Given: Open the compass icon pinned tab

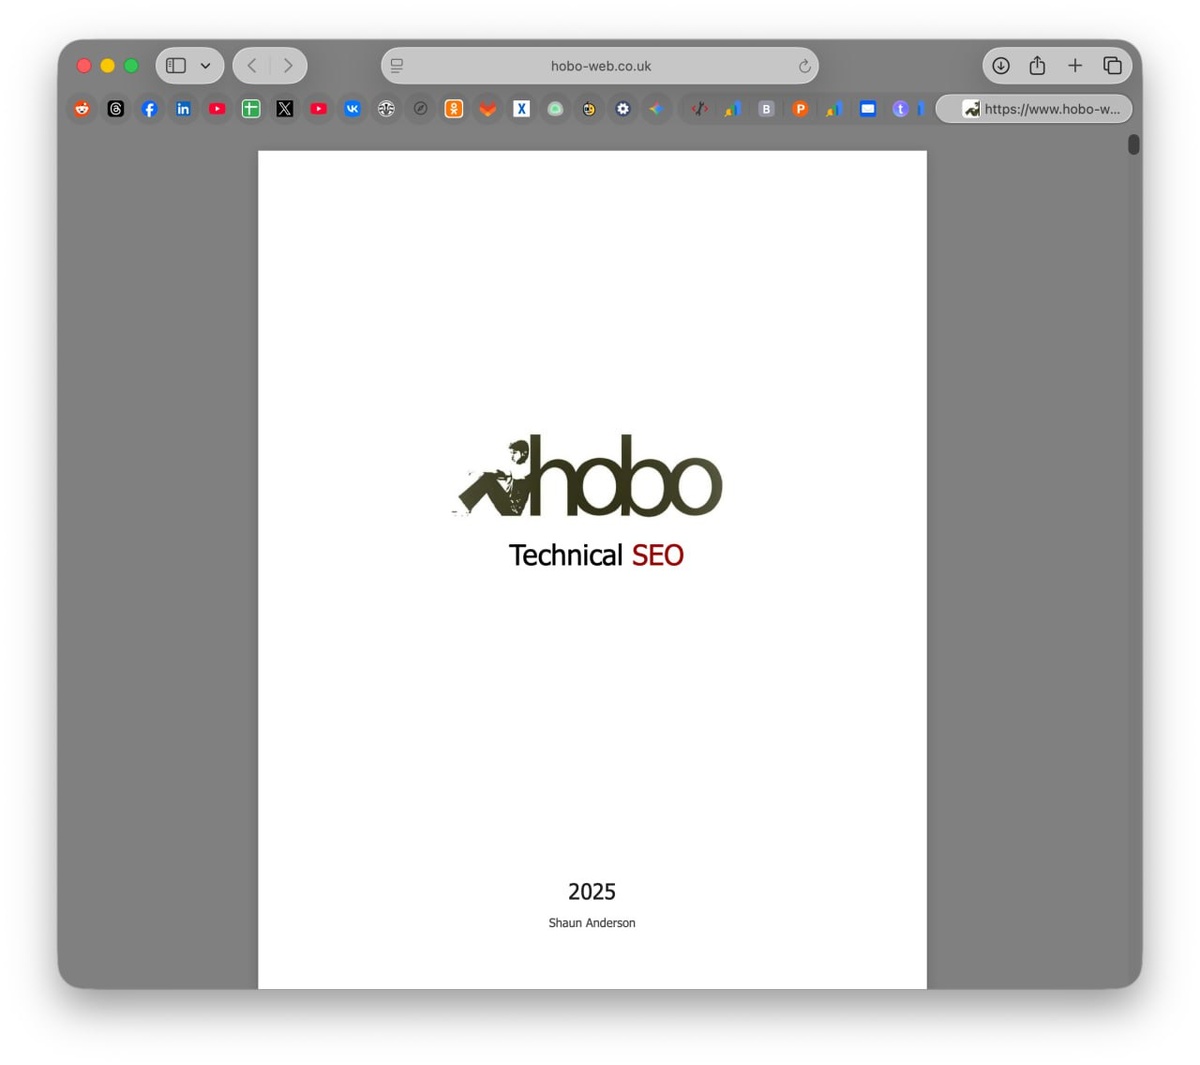Looking at the screenshot, I should click(x=420, y=109).
